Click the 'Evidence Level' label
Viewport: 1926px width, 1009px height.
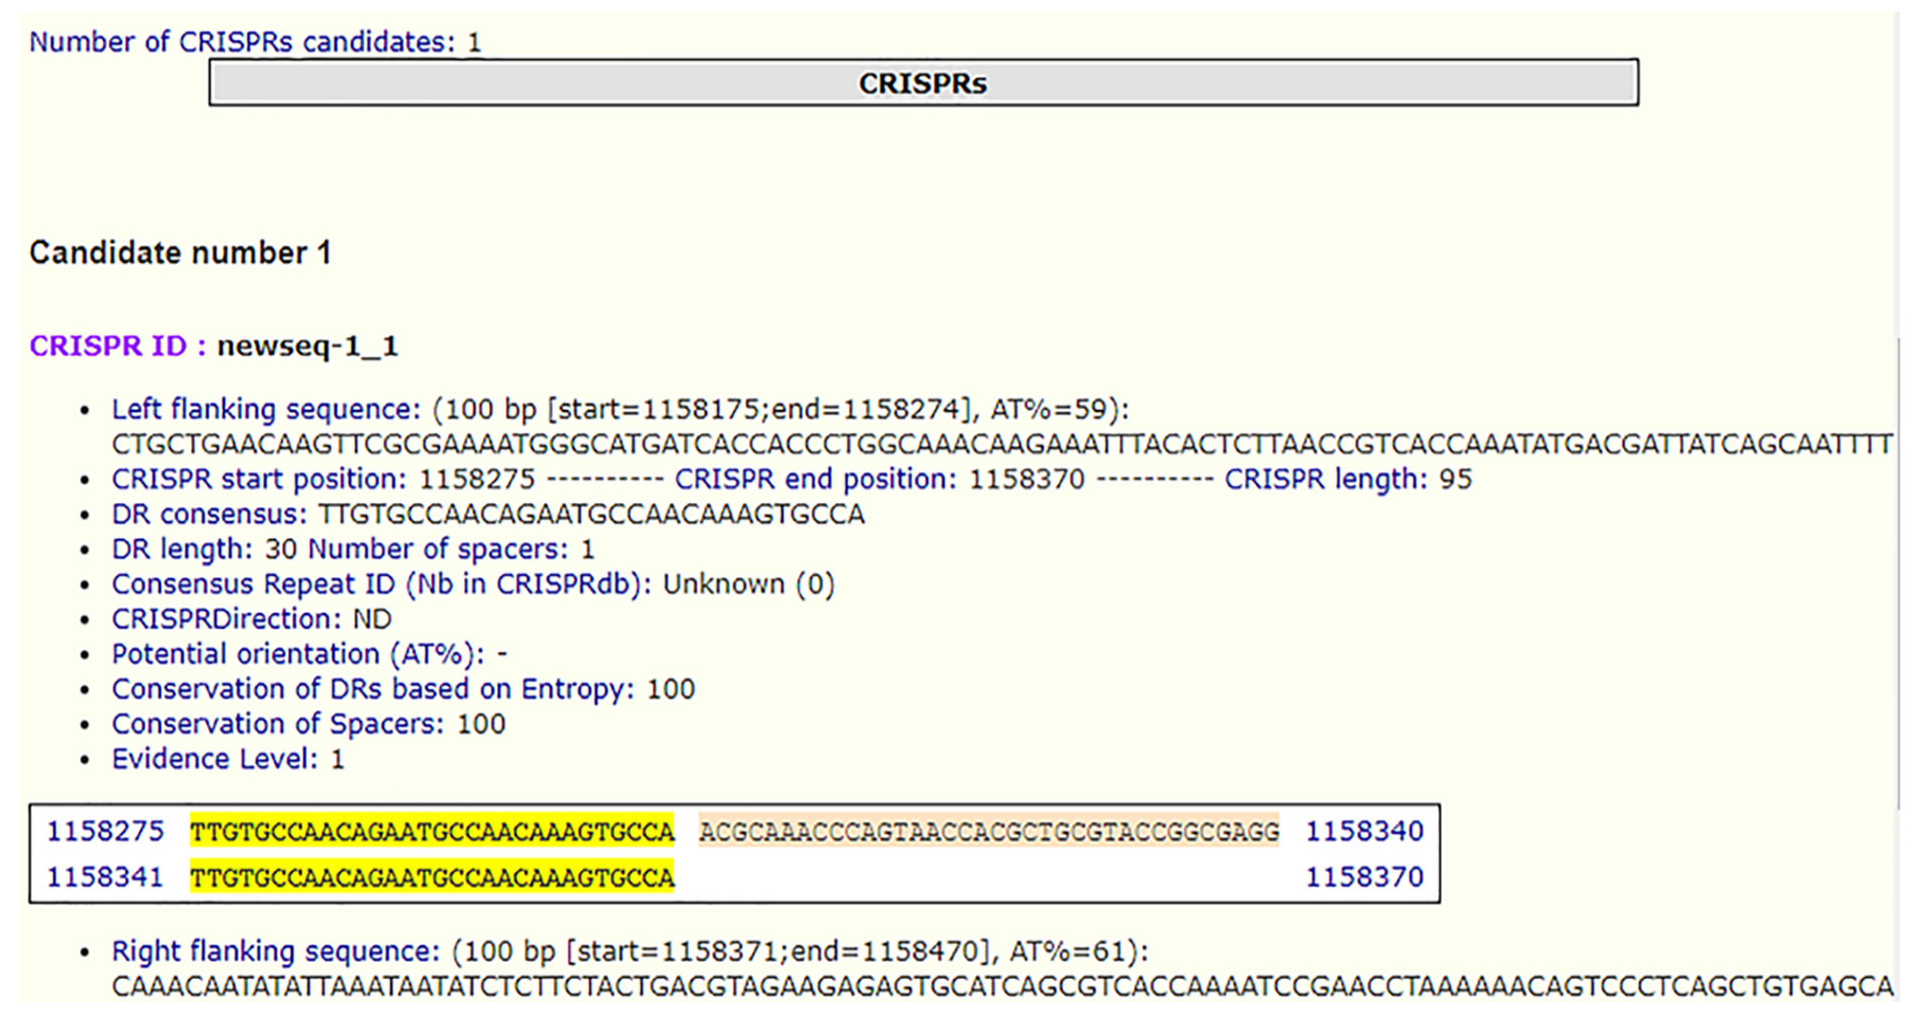pyautogui.click(x=214, y=760)
